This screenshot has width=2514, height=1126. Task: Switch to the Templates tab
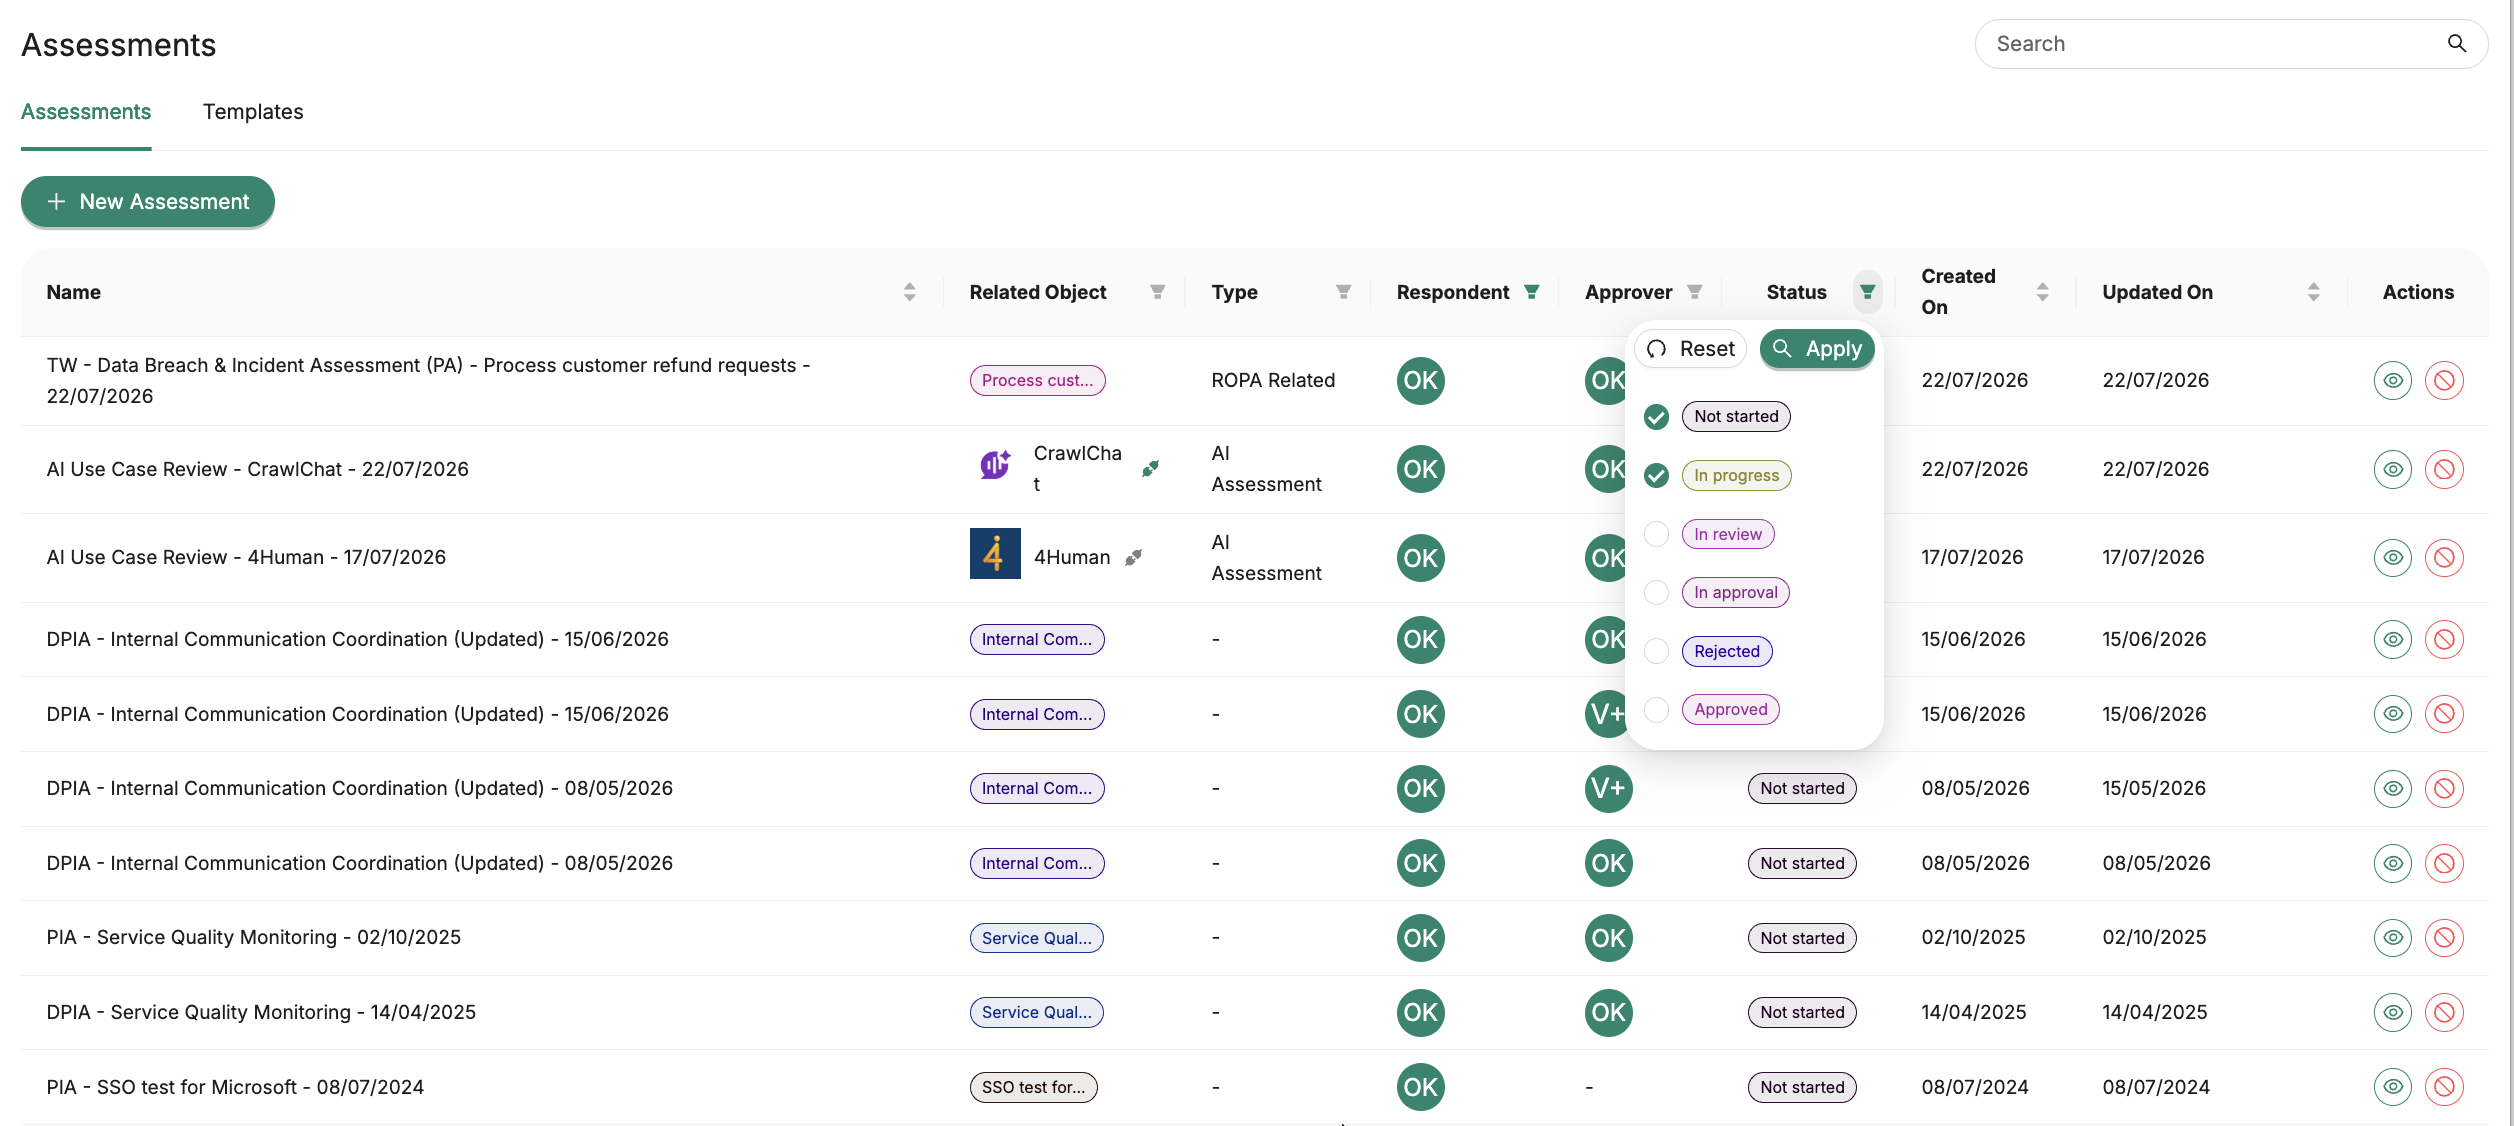point(253,112)
